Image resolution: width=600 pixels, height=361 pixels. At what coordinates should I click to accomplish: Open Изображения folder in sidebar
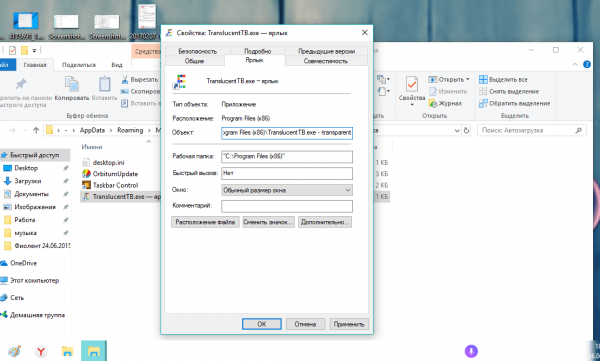coord(35,207)
